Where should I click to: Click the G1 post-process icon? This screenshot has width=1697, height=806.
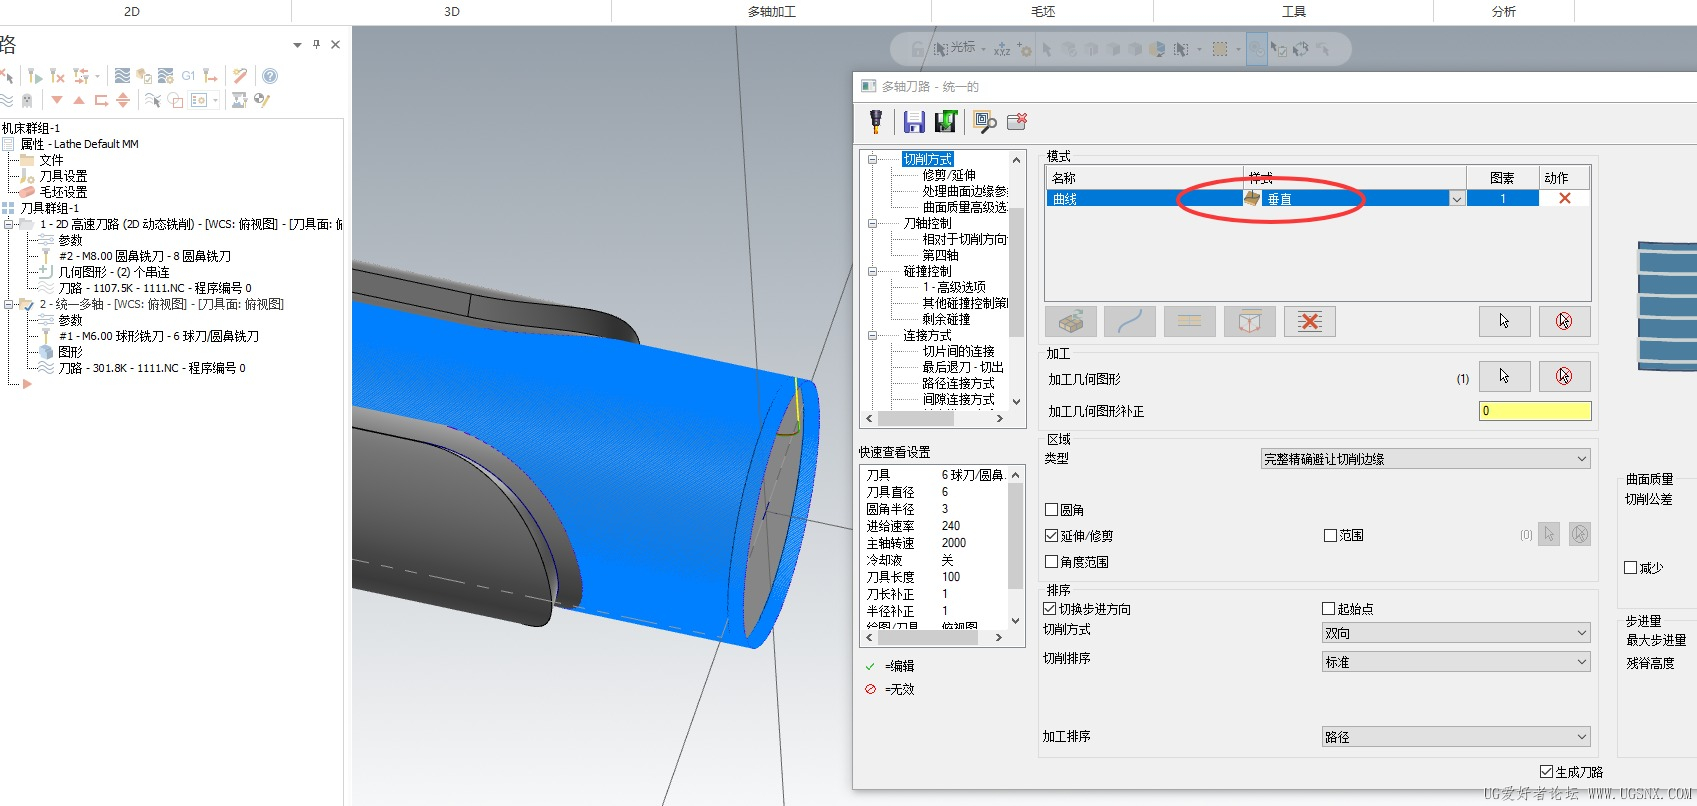(x=188, y=76)
